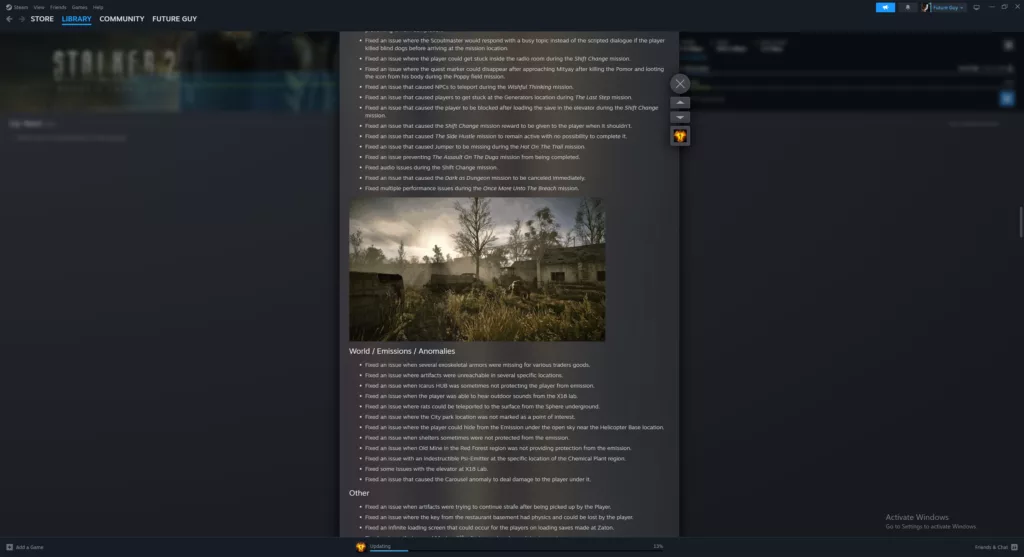The width and height of the screenshot is (1024, 557).
Task: Open the COMMUNITY tab
Action: [121, 19]
